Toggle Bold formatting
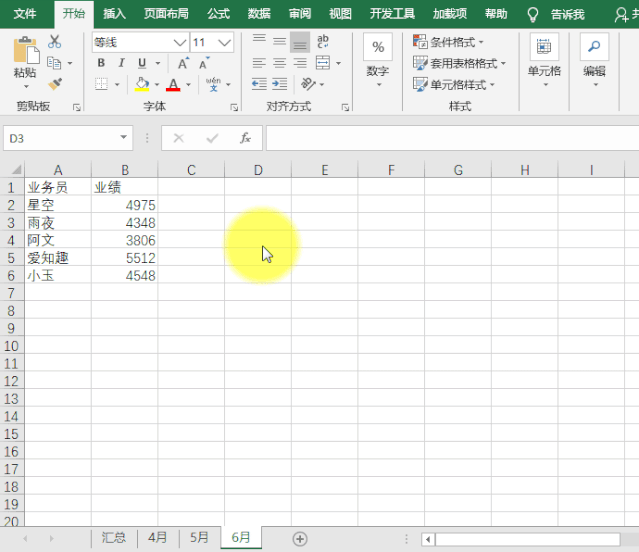The height and width of the screenshot is (552, 639). click(x=101, y=63)
